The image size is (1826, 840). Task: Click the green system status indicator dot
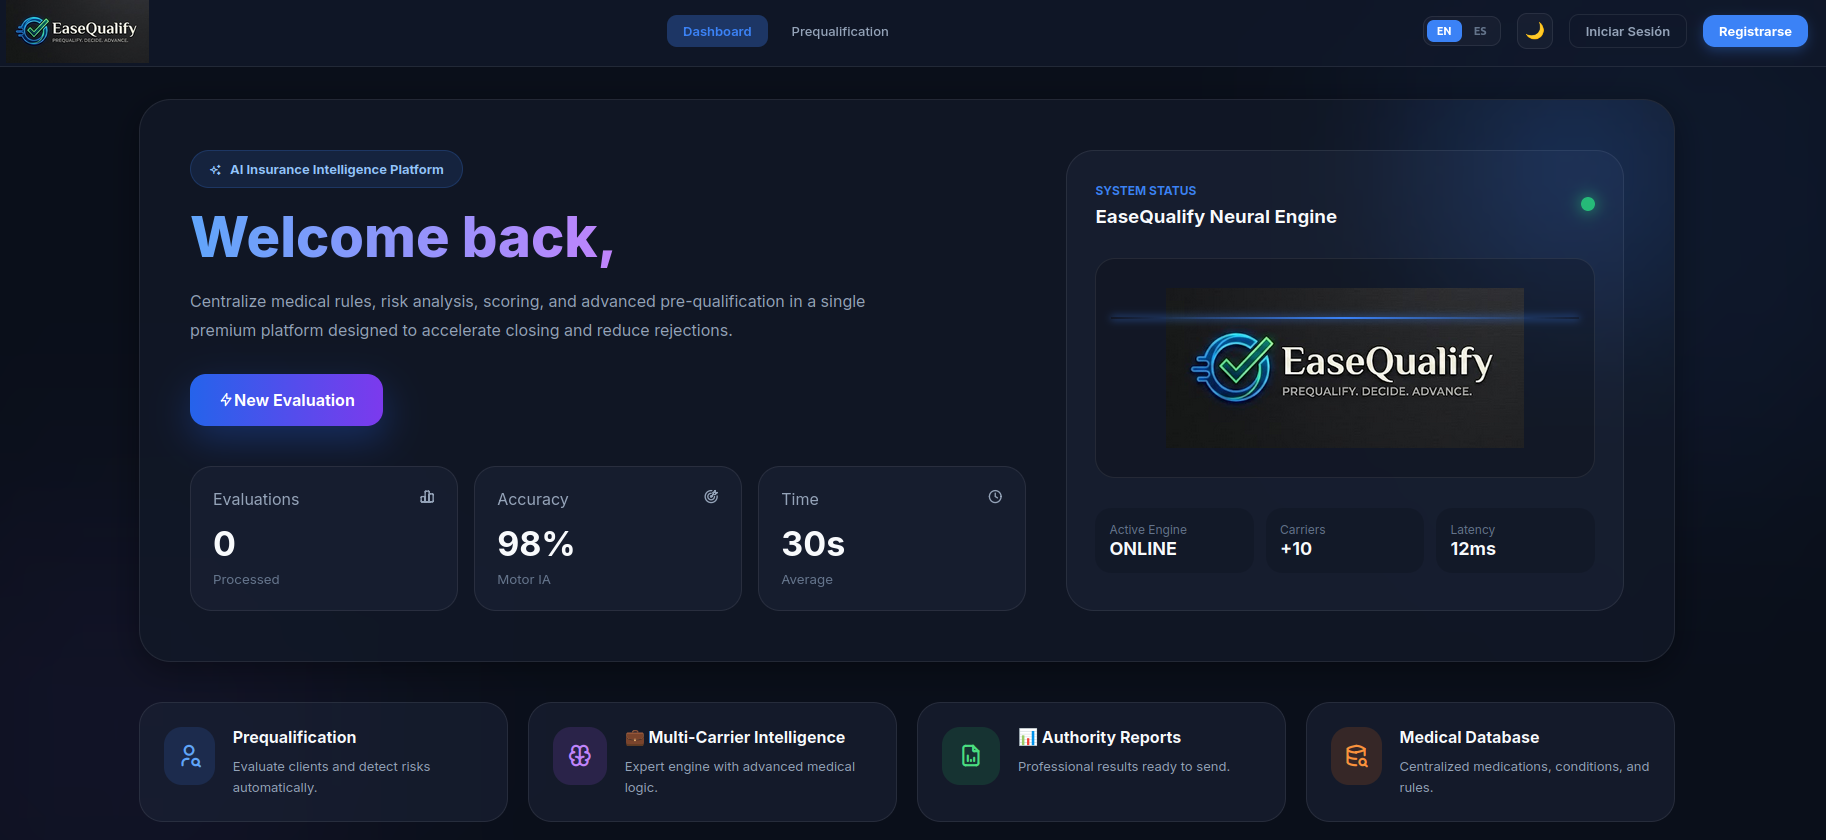(1588, 204)
